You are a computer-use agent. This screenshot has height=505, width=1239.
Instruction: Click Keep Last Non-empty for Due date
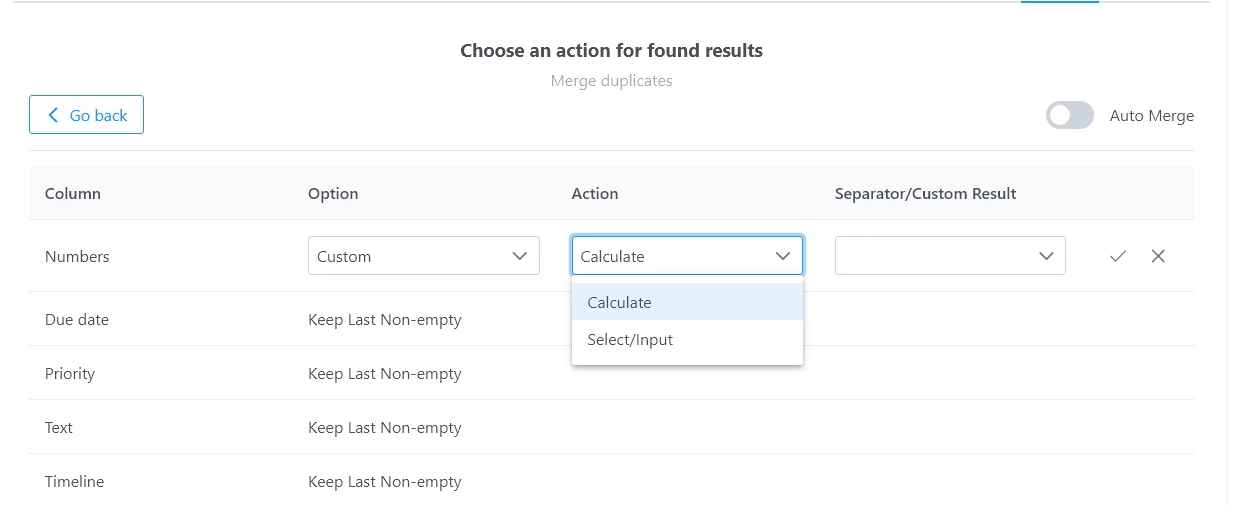[385, 320]
